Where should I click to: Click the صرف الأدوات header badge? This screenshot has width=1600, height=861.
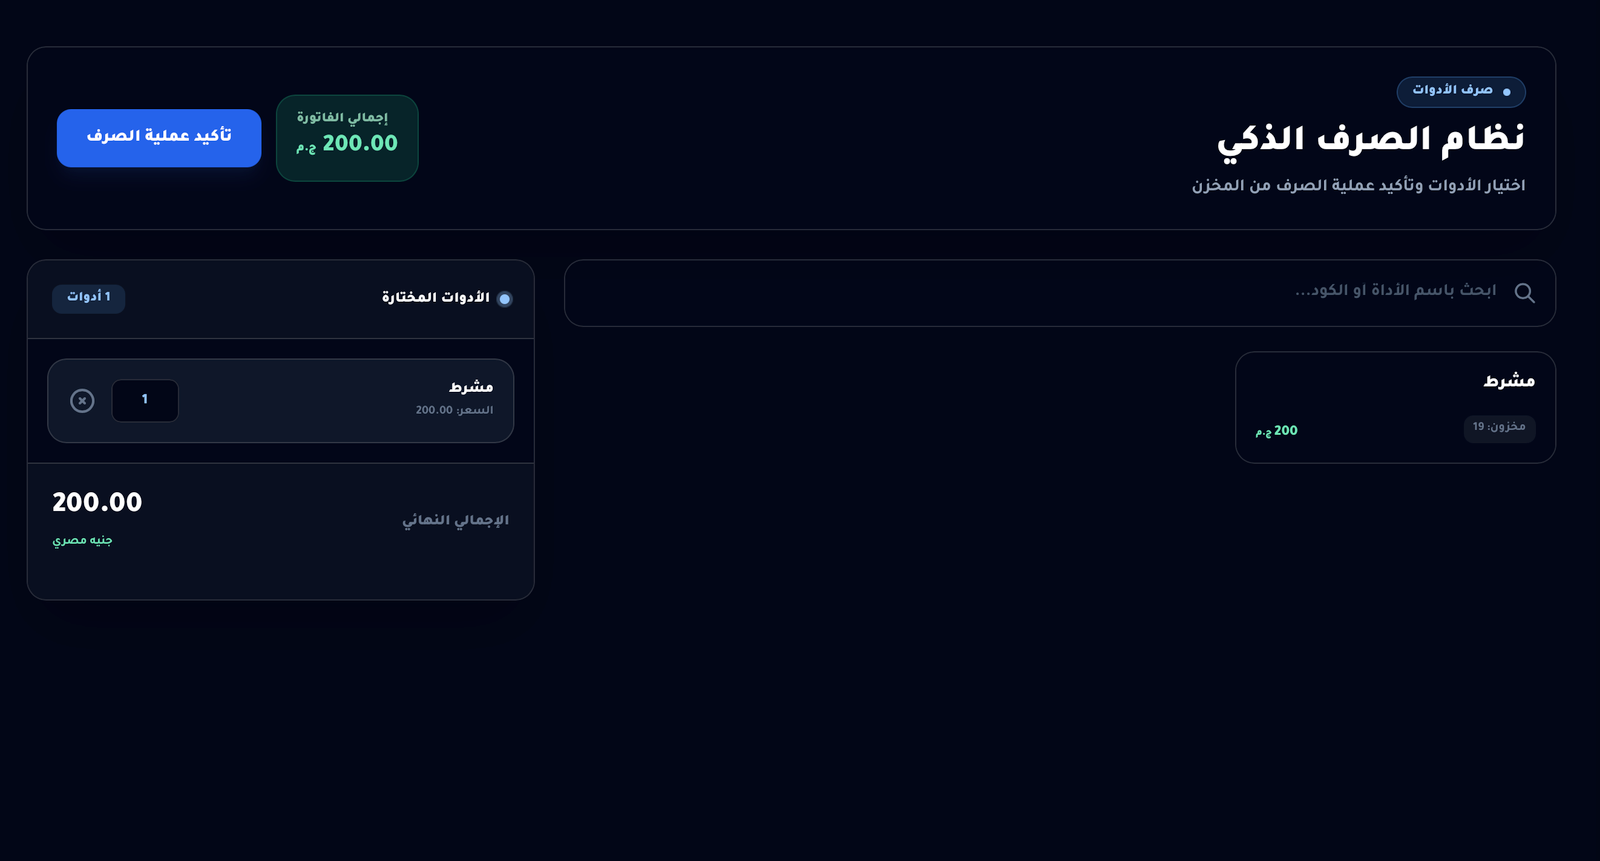click(x=1461, y=92)
